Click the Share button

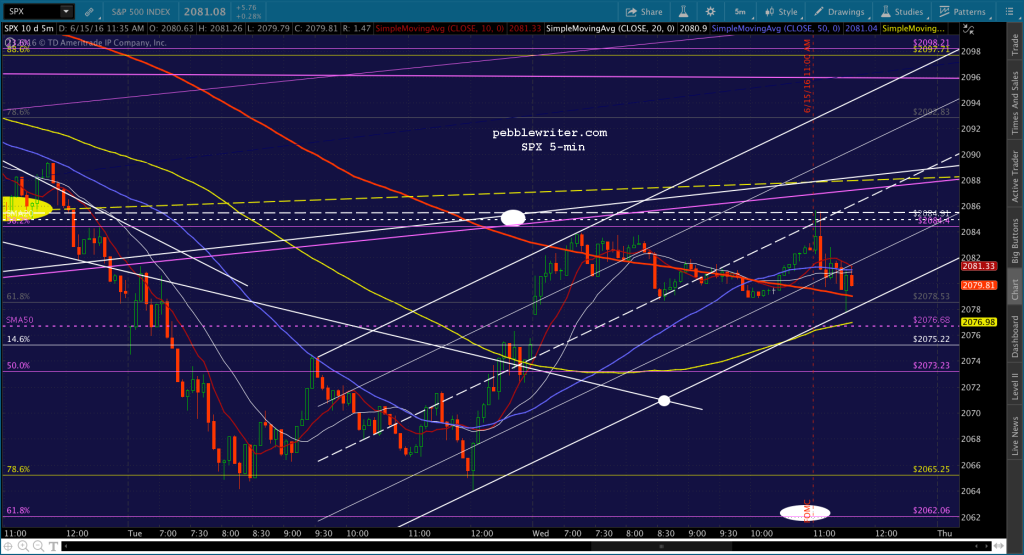pos(644,12)
